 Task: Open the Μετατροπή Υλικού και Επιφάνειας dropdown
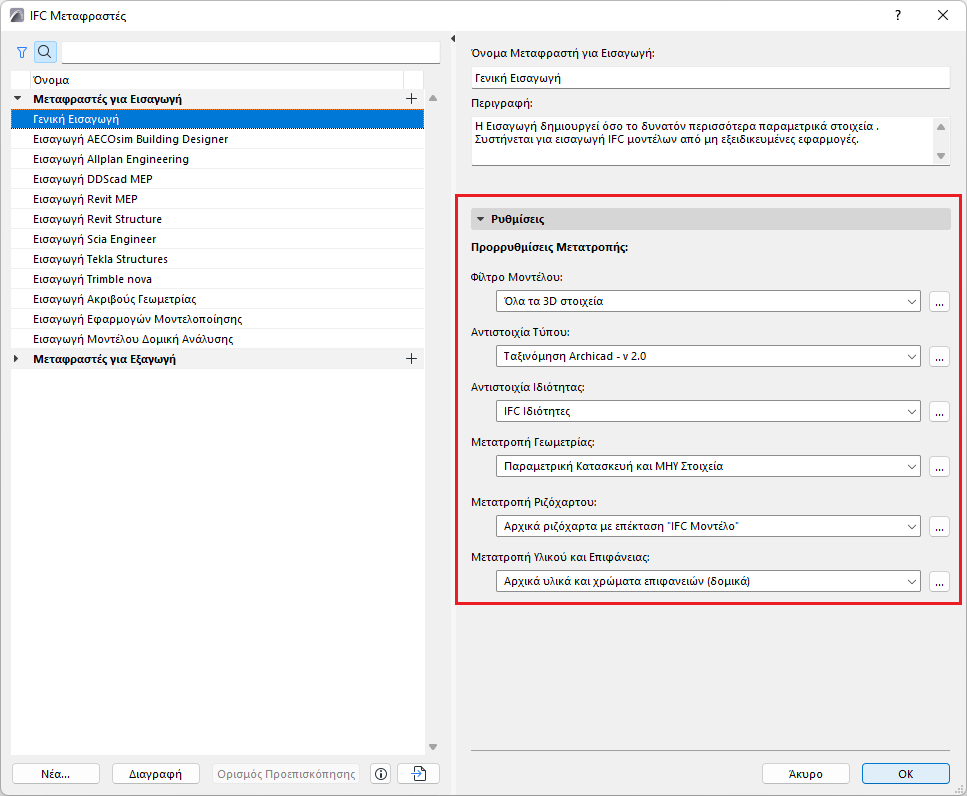(708, 581)
